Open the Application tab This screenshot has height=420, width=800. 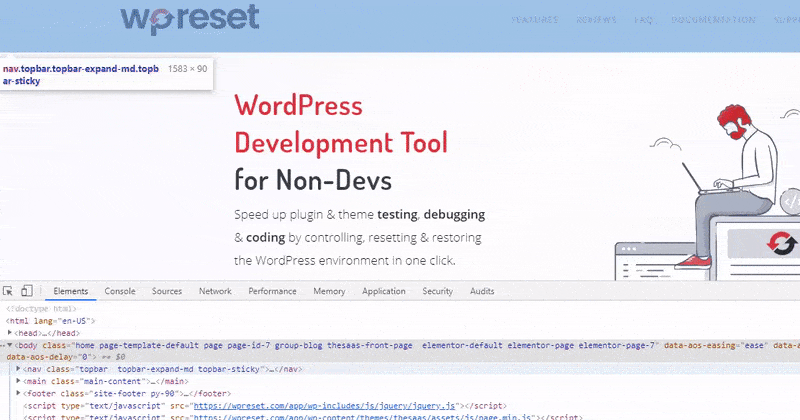coord(384,291)
